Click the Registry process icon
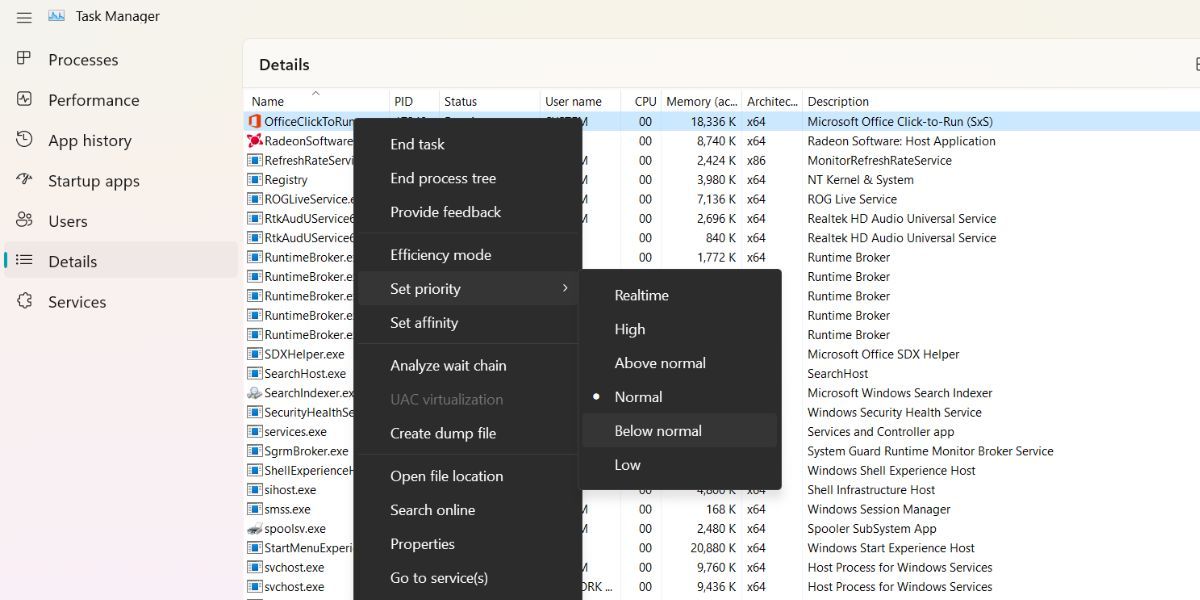Image resolution: width=1200 pixels, height=600 pixels. (x=255, y=180)
